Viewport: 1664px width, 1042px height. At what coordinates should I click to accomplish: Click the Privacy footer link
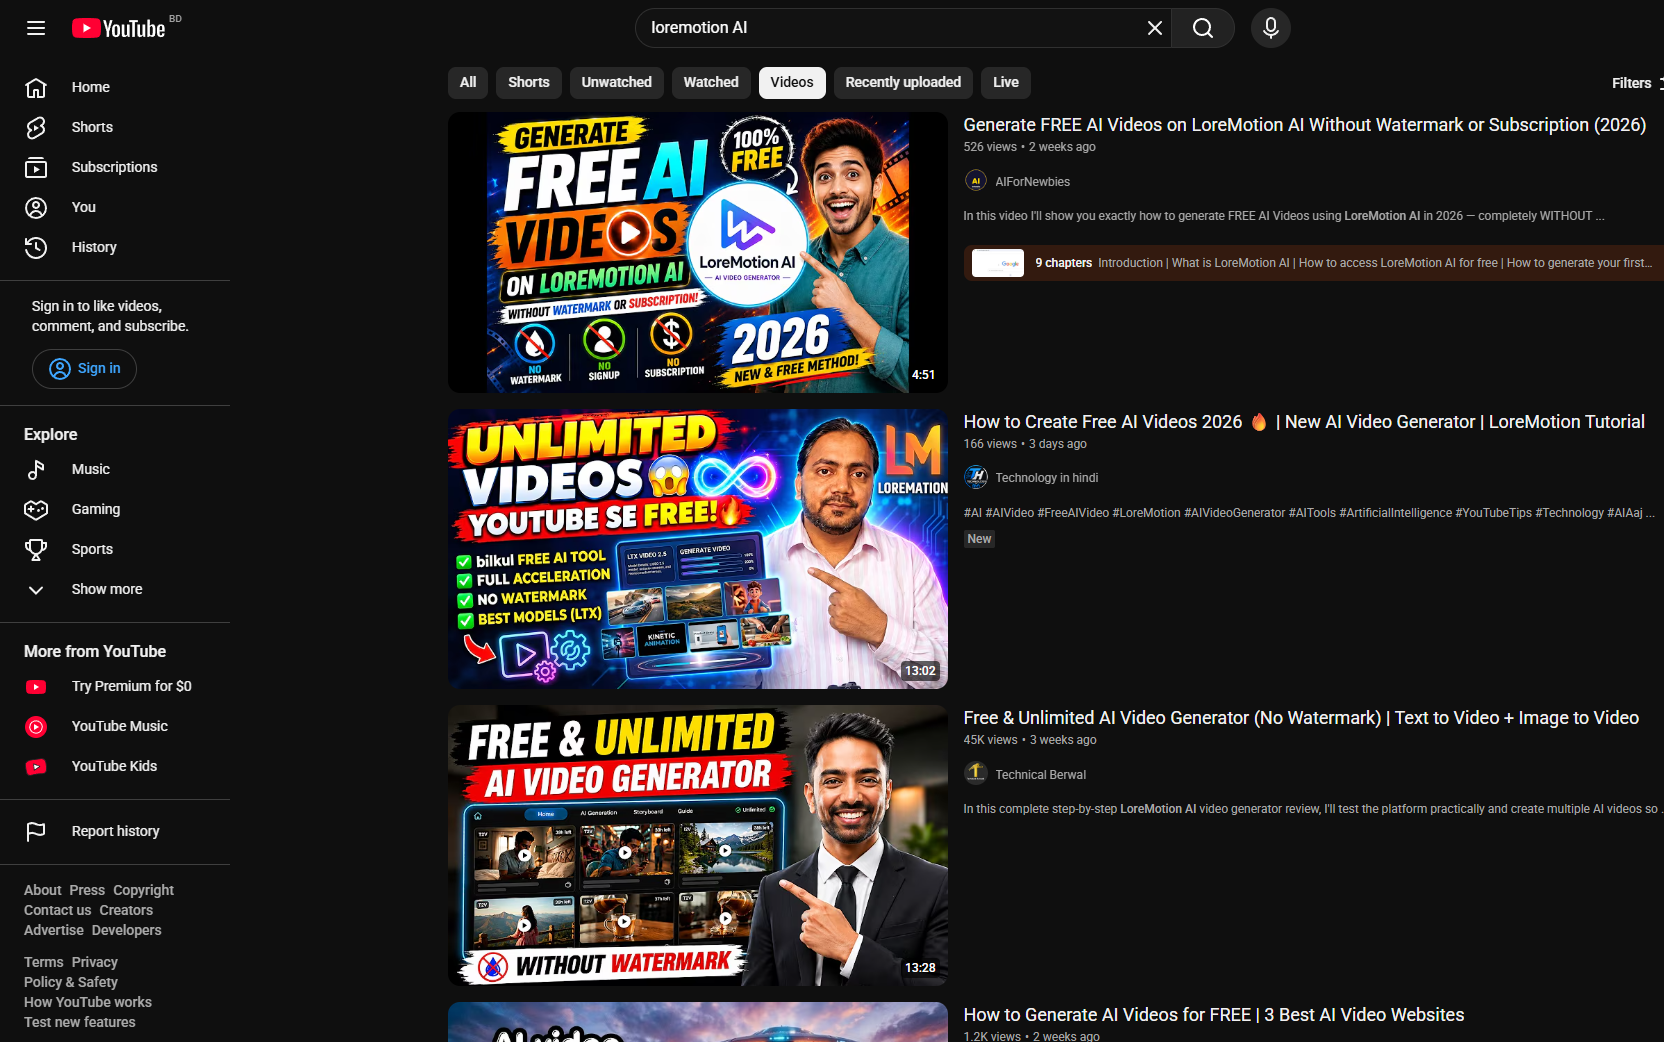click(x=95, y=962)
